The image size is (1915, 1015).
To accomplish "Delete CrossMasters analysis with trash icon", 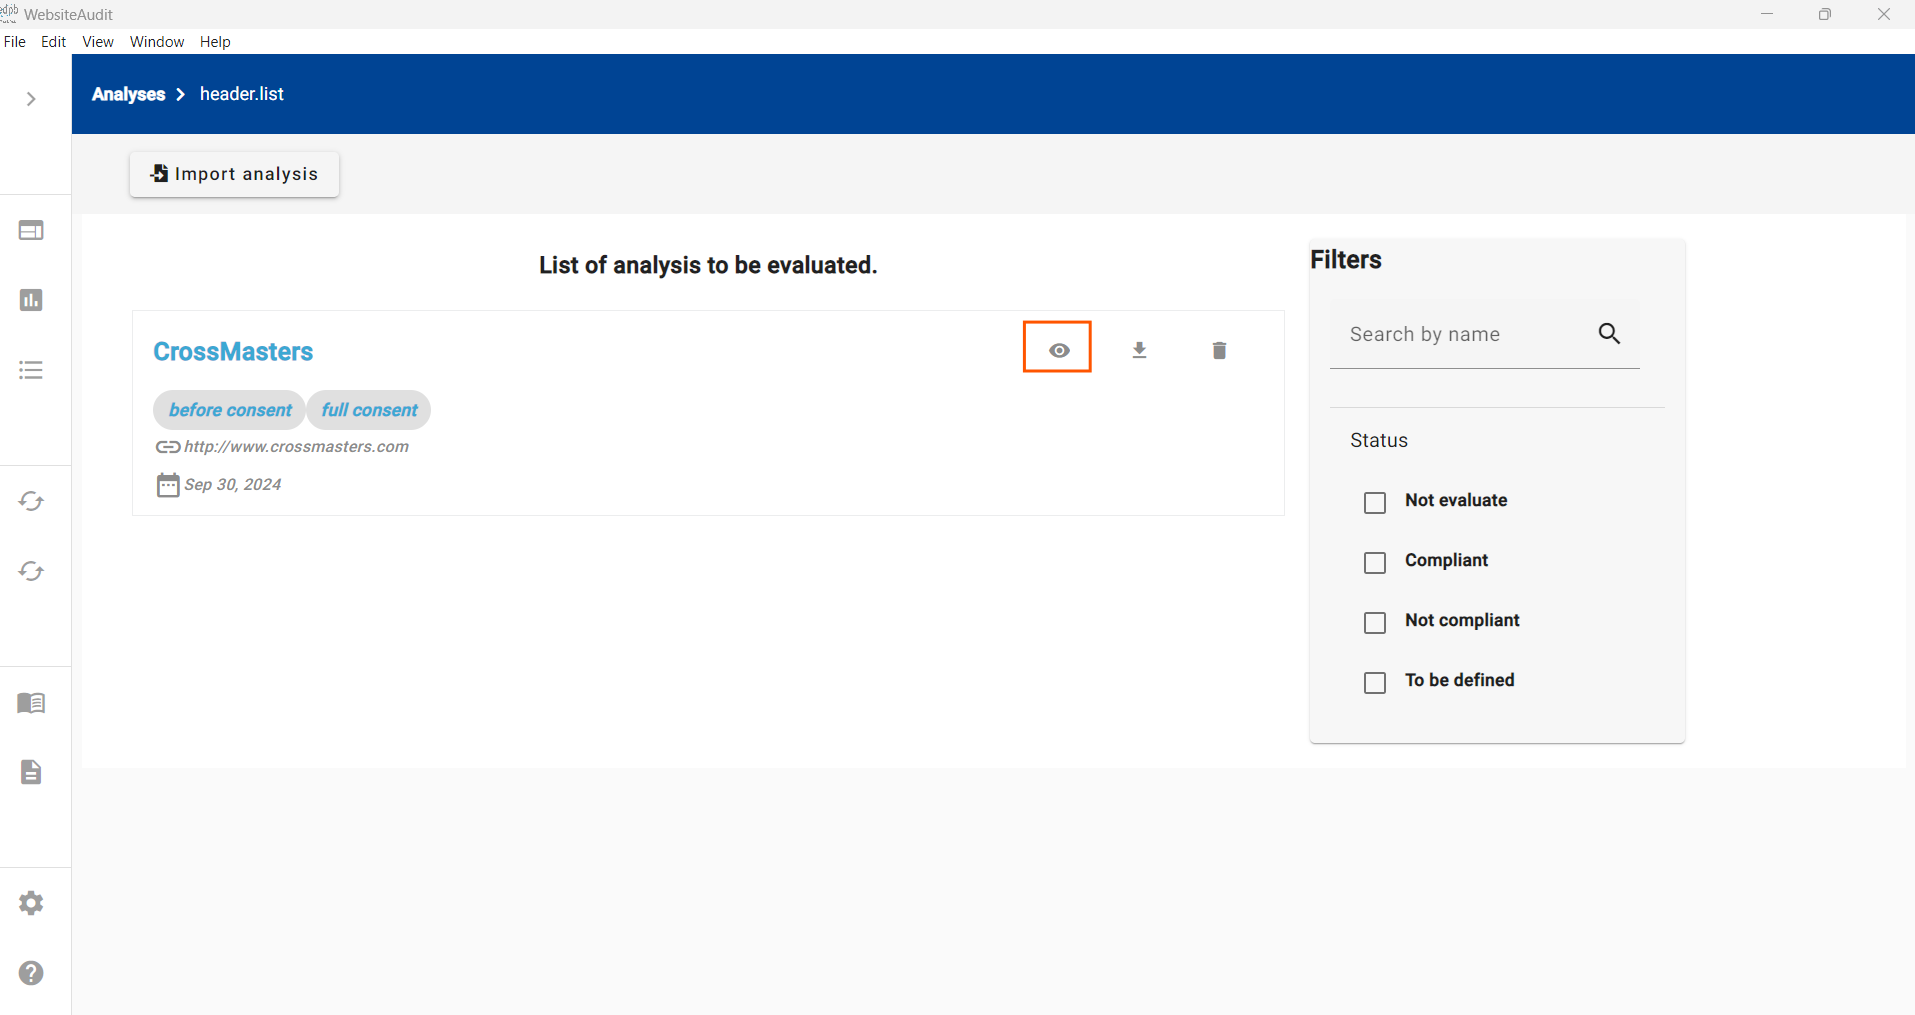I will (1219, 350).
